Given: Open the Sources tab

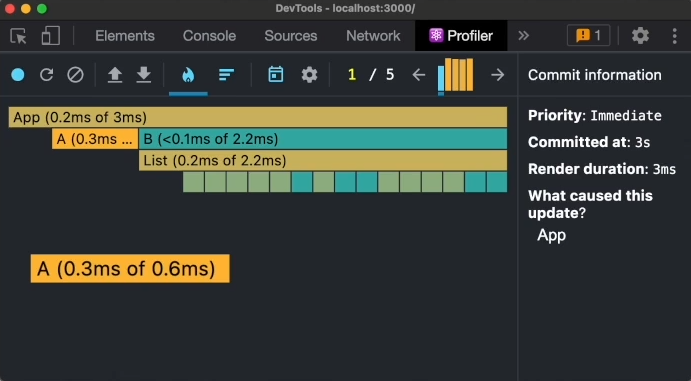Looking at the screenshot, I should (290, 36).
